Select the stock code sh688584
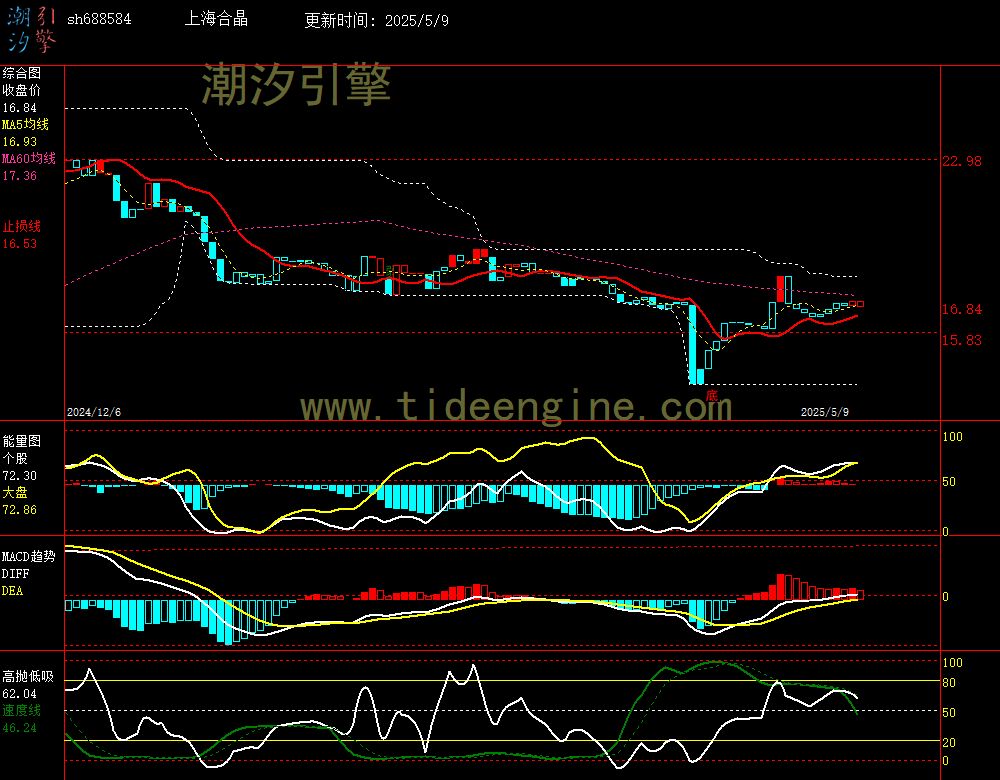 [x=99, y=19]
